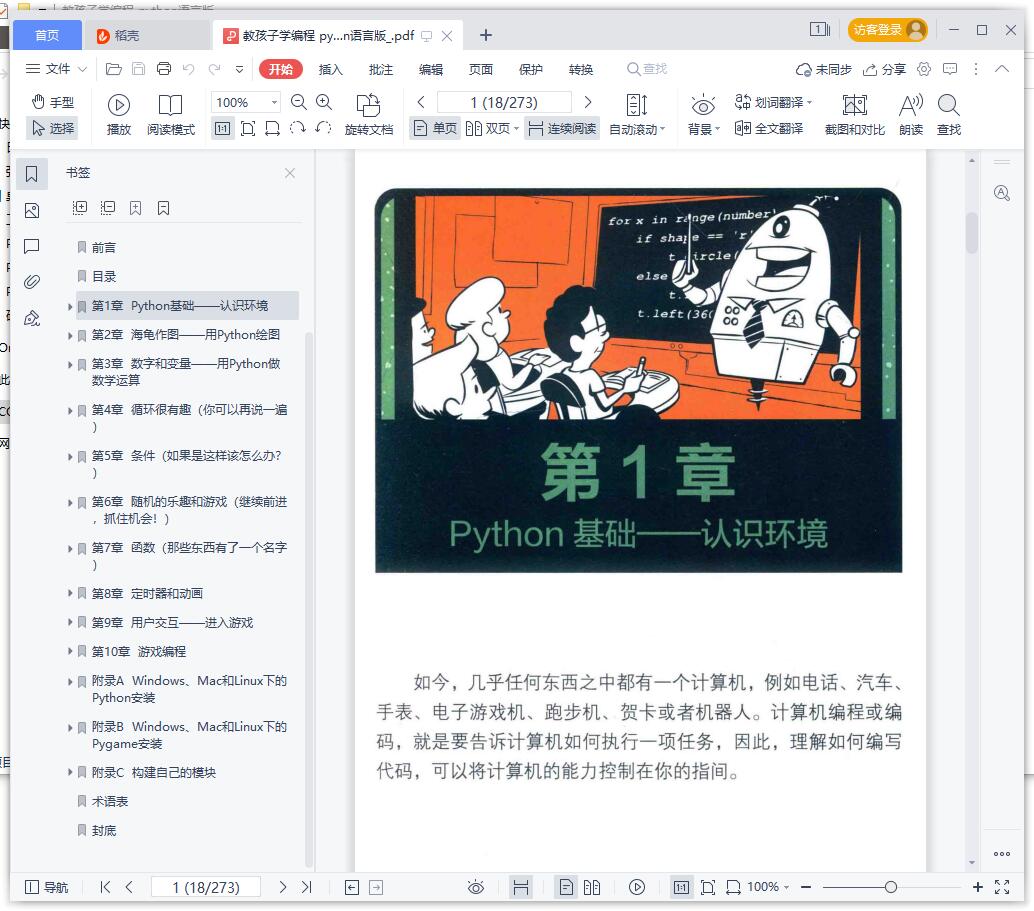
Task: Click the ribbon page number field
Action: 504,102
